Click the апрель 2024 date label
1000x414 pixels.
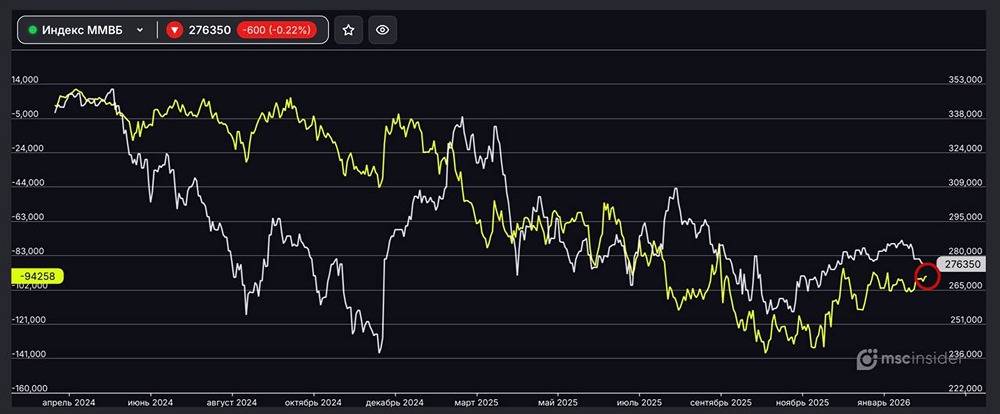coord(68,403)
